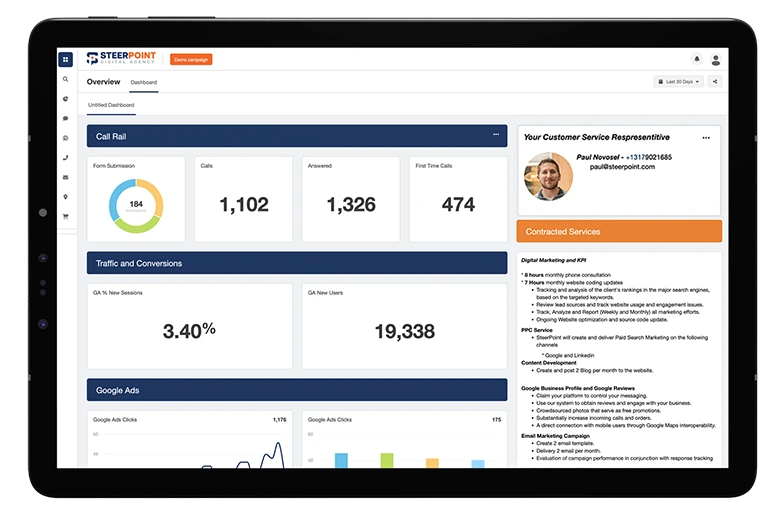Click the GA New Users label

(x=325, y=293)
